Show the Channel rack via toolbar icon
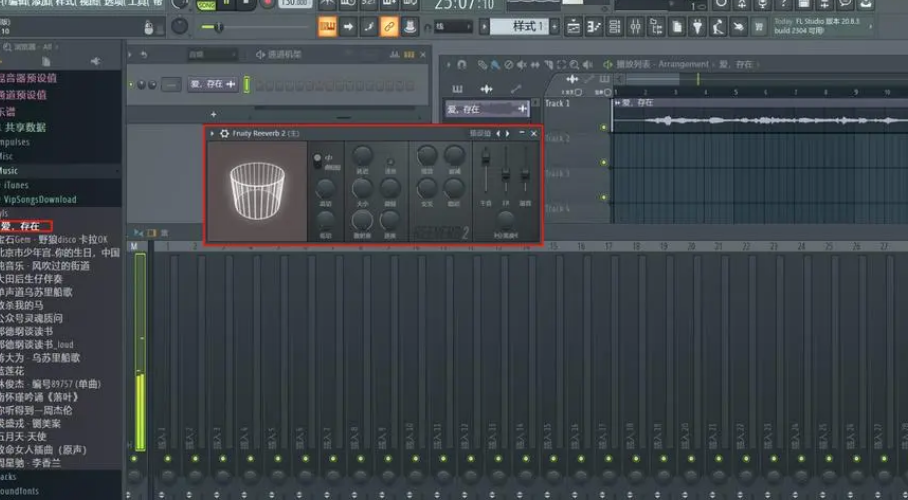 tap(615, 27)
